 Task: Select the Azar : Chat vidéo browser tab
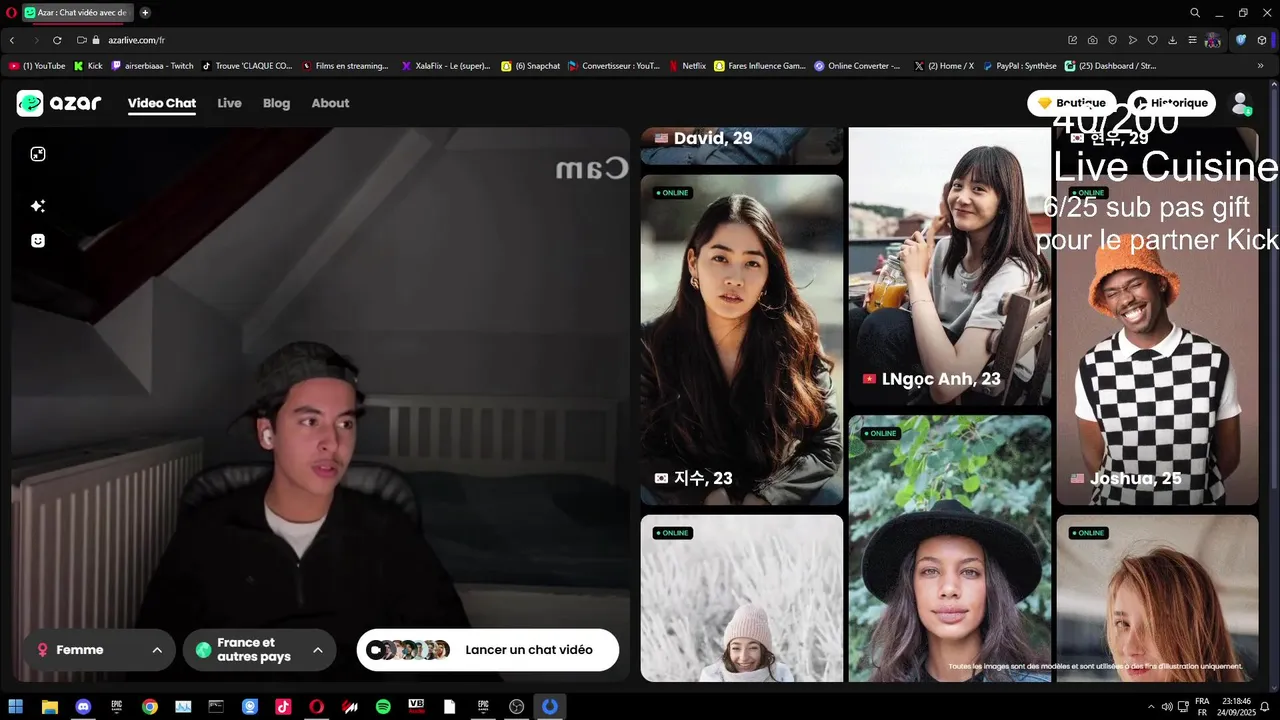point(77,13)
